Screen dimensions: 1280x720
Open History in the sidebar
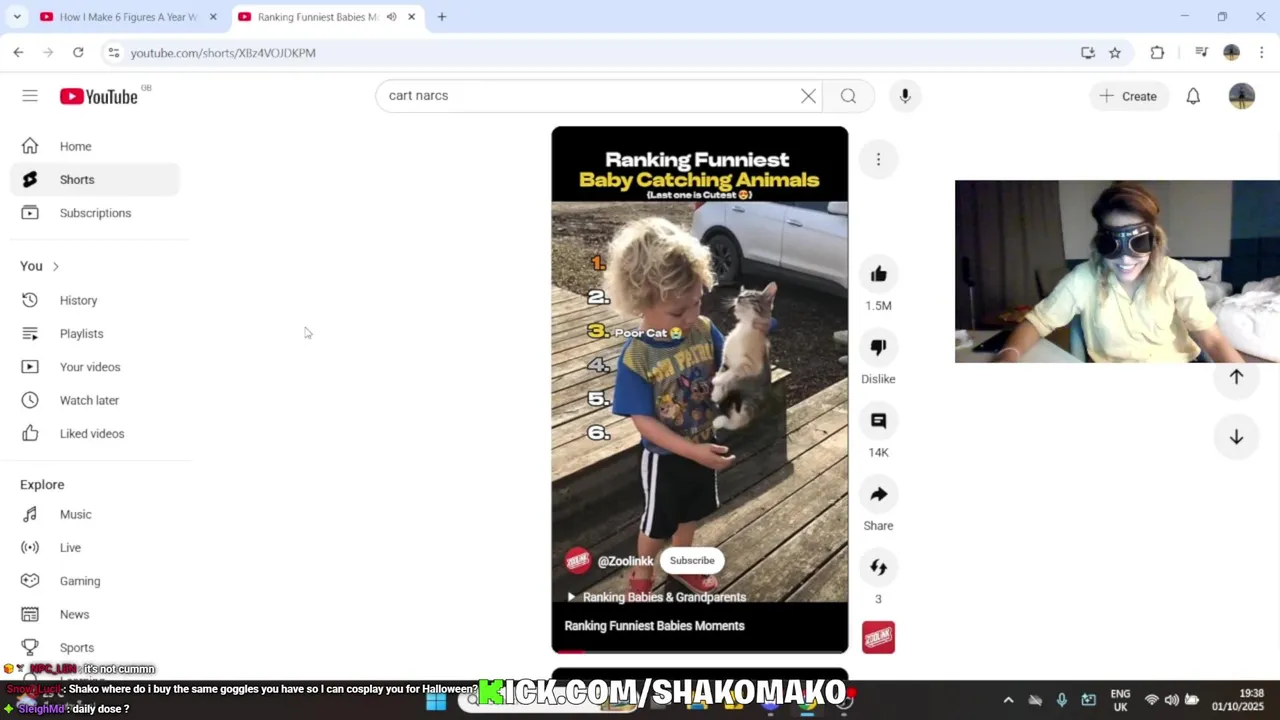95,300
